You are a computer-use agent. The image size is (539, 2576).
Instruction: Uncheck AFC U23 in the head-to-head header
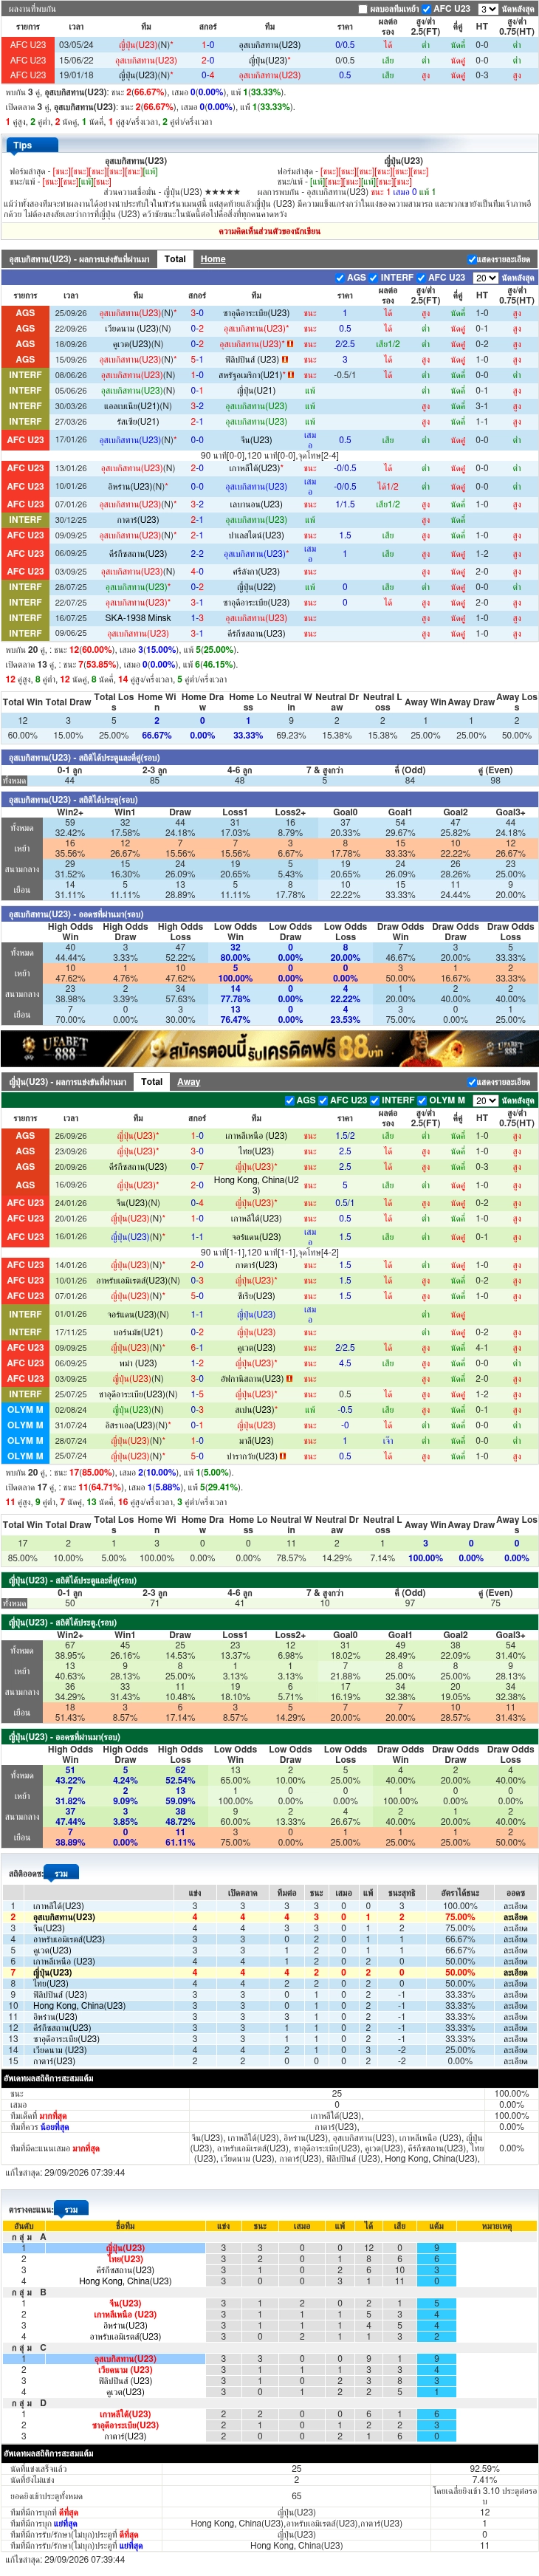tap(427, 9)
